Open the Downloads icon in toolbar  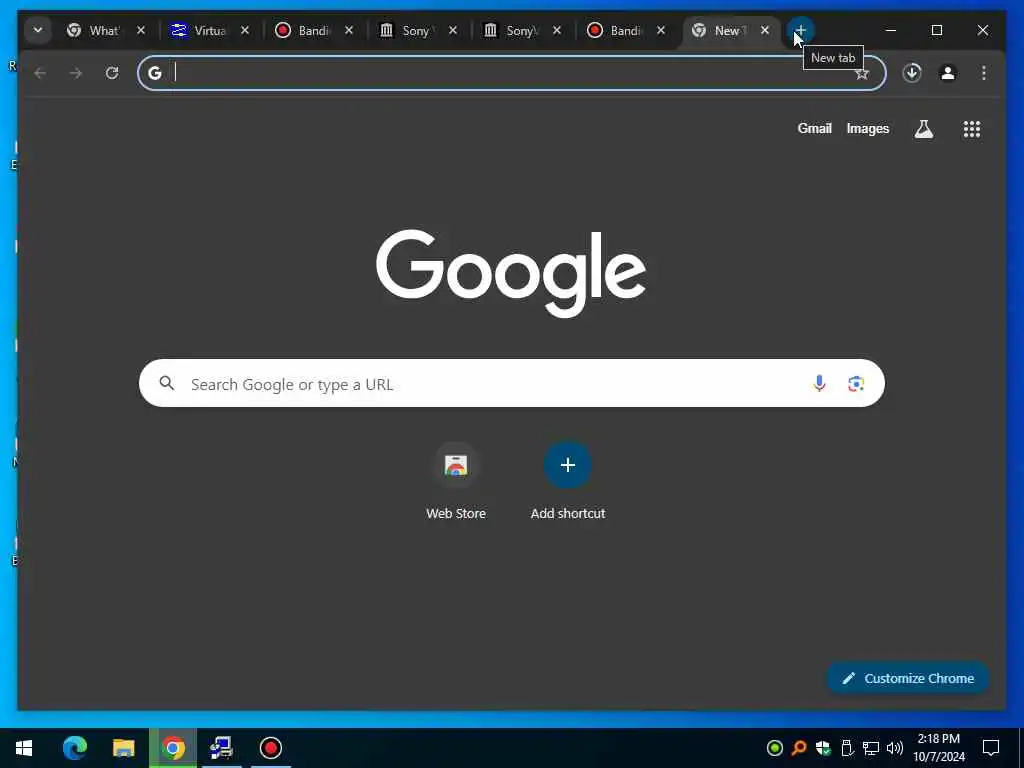coord(912,73)
